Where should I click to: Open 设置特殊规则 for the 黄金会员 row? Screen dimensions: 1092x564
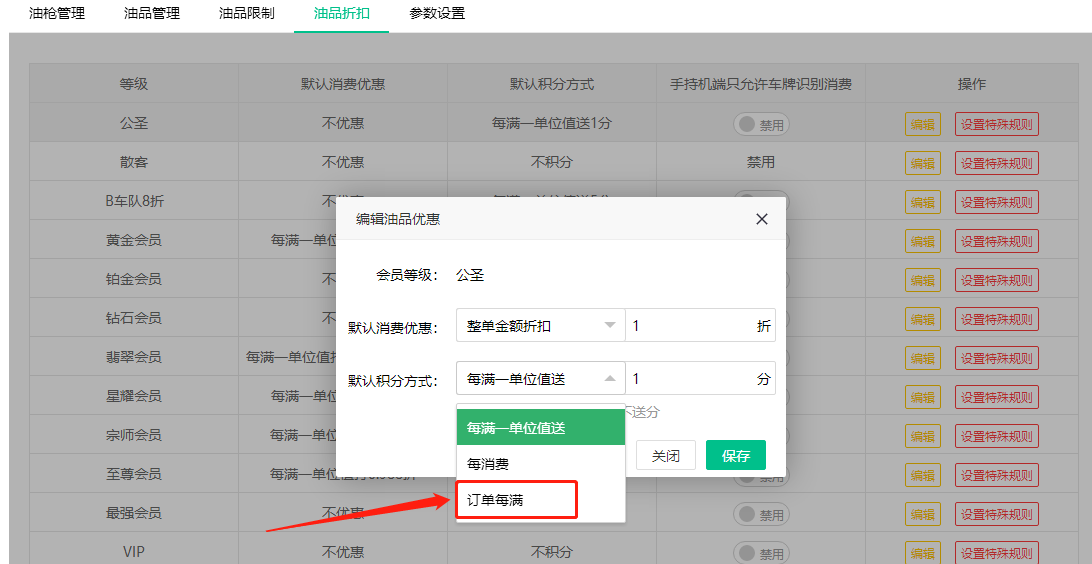tap(996, 241)
